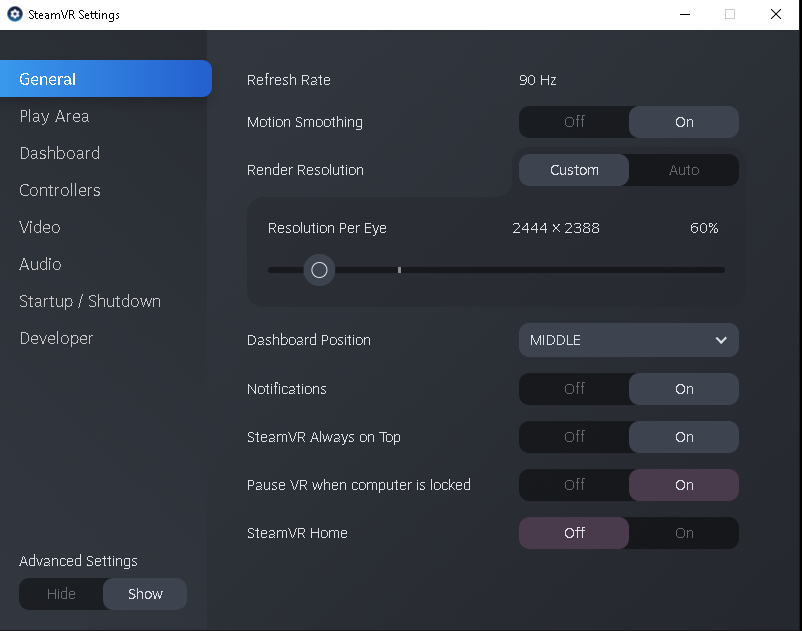This screenshot has height=631, width=802.
Task: Turn off SteamVR Always on Top
Action: 574,437
